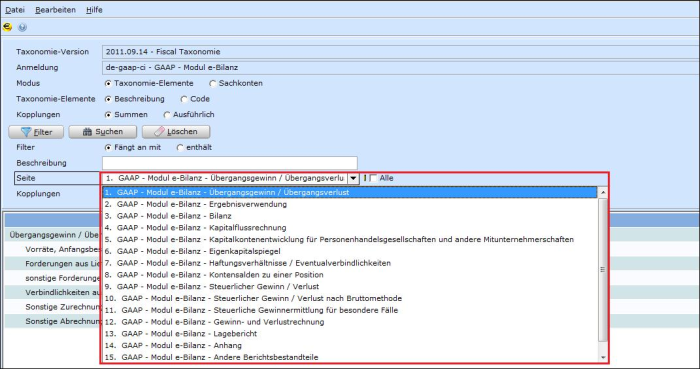Select the Code radio button

click(x=184, y=99)
